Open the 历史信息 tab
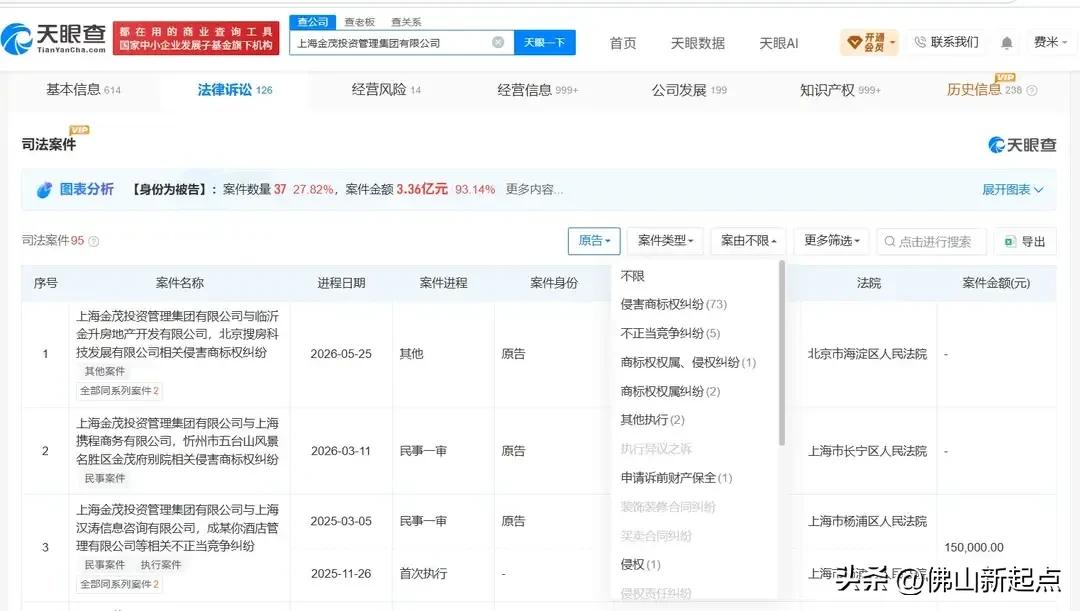Viewport: 1080px width, 611px height. tap(984, 90)
